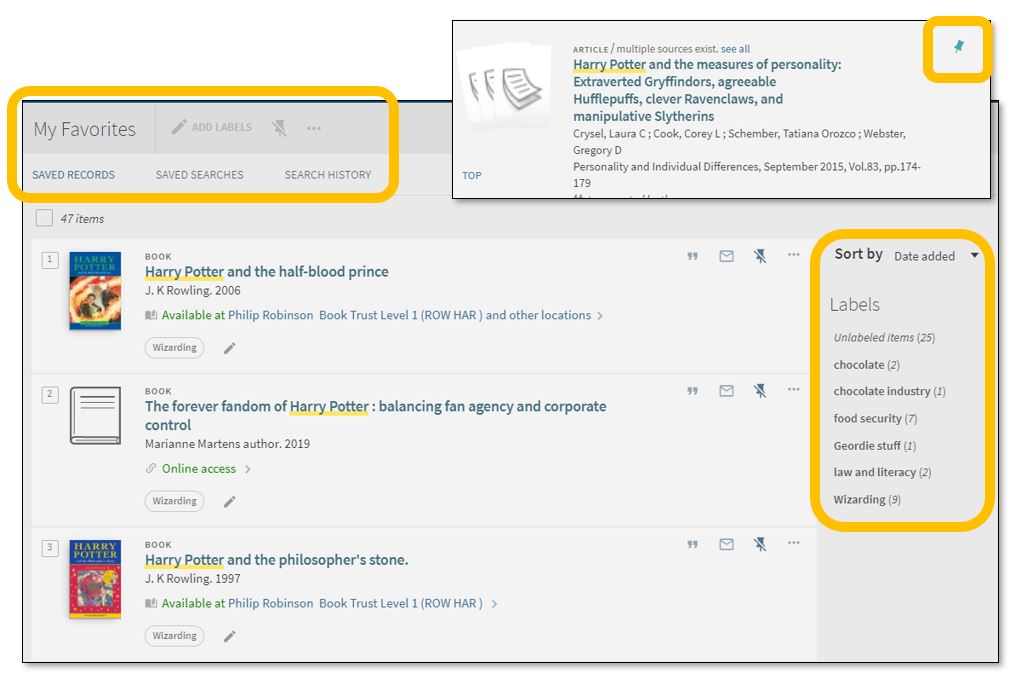Click the pin icon on the article record
This screenshot has height=681, width=1015.
(959, 47)
